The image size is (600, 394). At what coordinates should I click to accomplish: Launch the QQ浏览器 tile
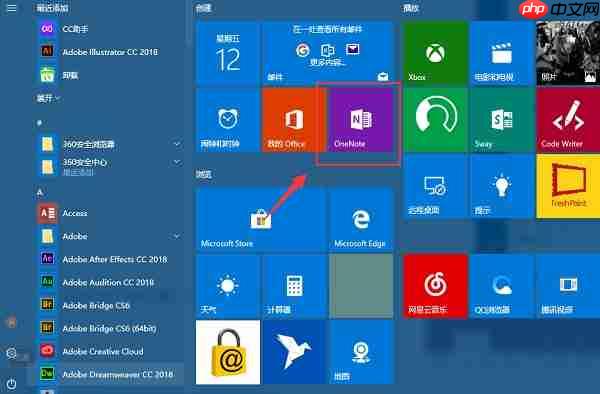coord(502,287)
